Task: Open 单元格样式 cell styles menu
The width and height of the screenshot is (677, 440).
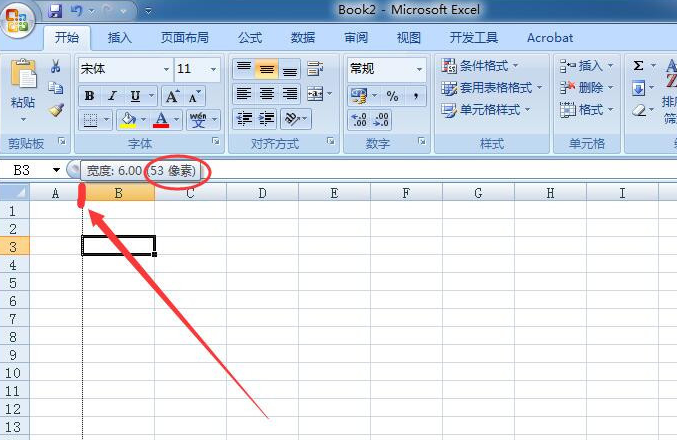Action: [x=485, y=110]
